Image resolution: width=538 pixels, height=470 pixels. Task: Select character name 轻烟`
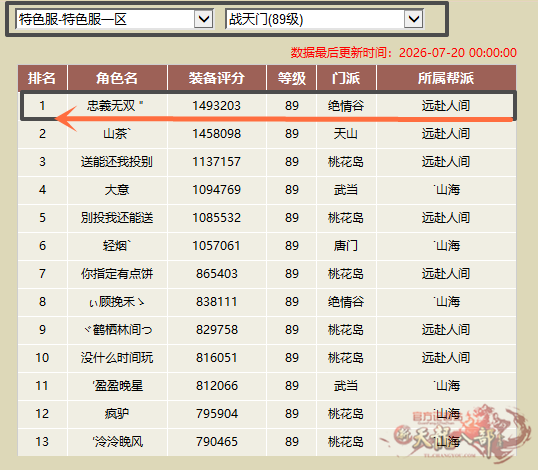pyautogui.click(x=117, y=246)
